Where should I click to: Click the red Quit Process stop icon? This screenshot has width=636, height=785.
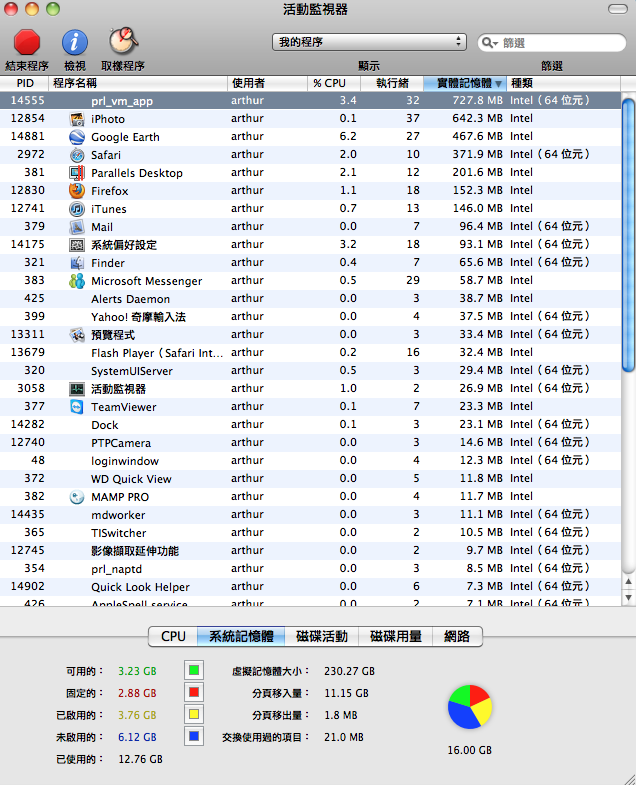click(27, 42)
